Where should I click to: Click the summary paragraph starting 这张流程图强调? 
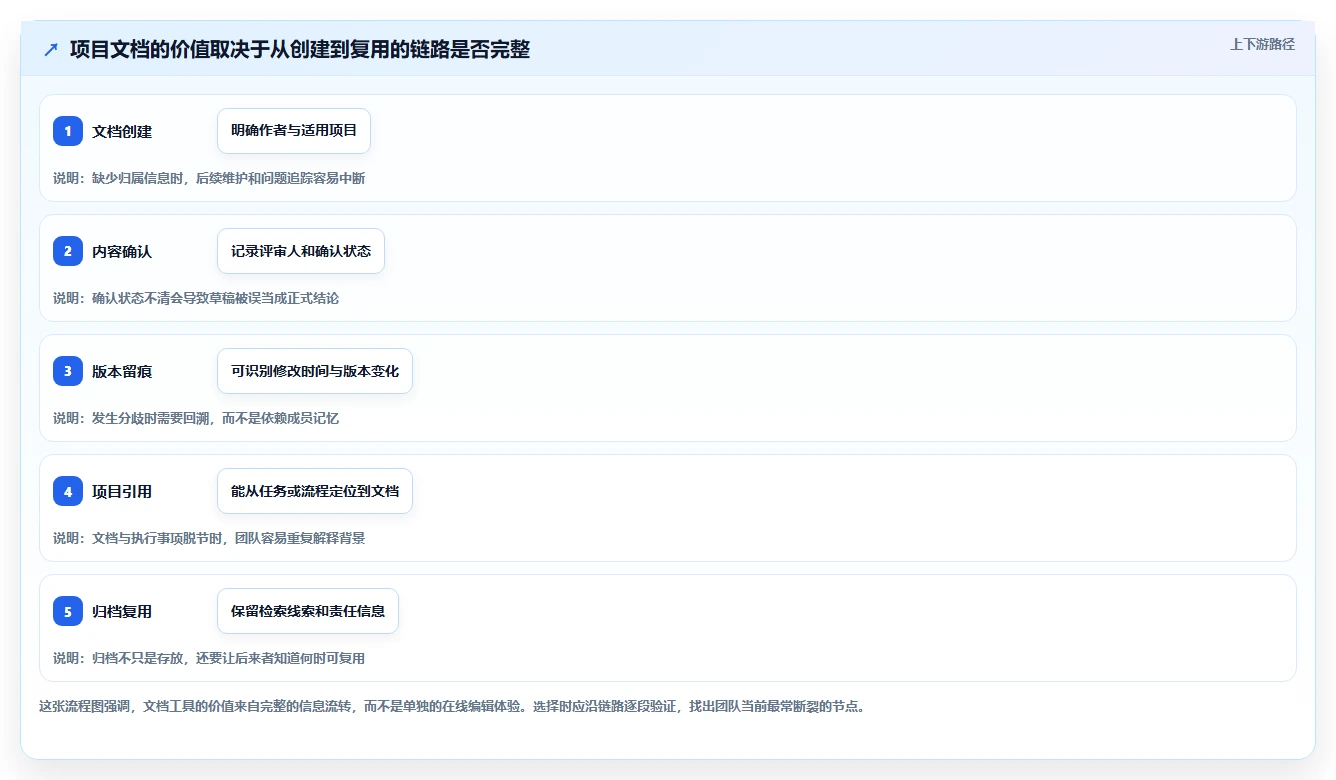tap(452, 706)
